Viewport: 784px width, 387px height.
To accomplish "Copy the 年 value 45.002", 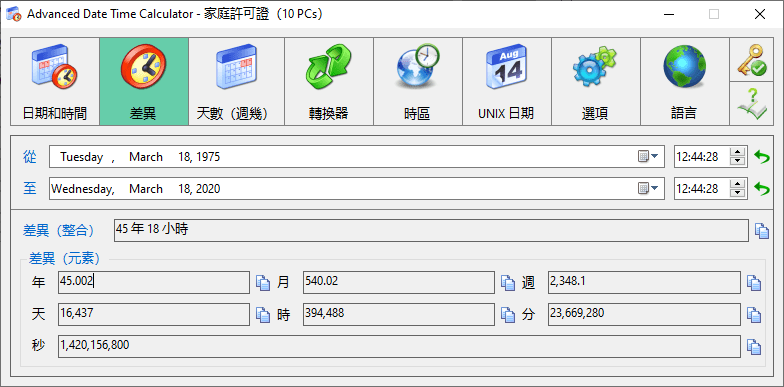I will click(x=263, y=282).
